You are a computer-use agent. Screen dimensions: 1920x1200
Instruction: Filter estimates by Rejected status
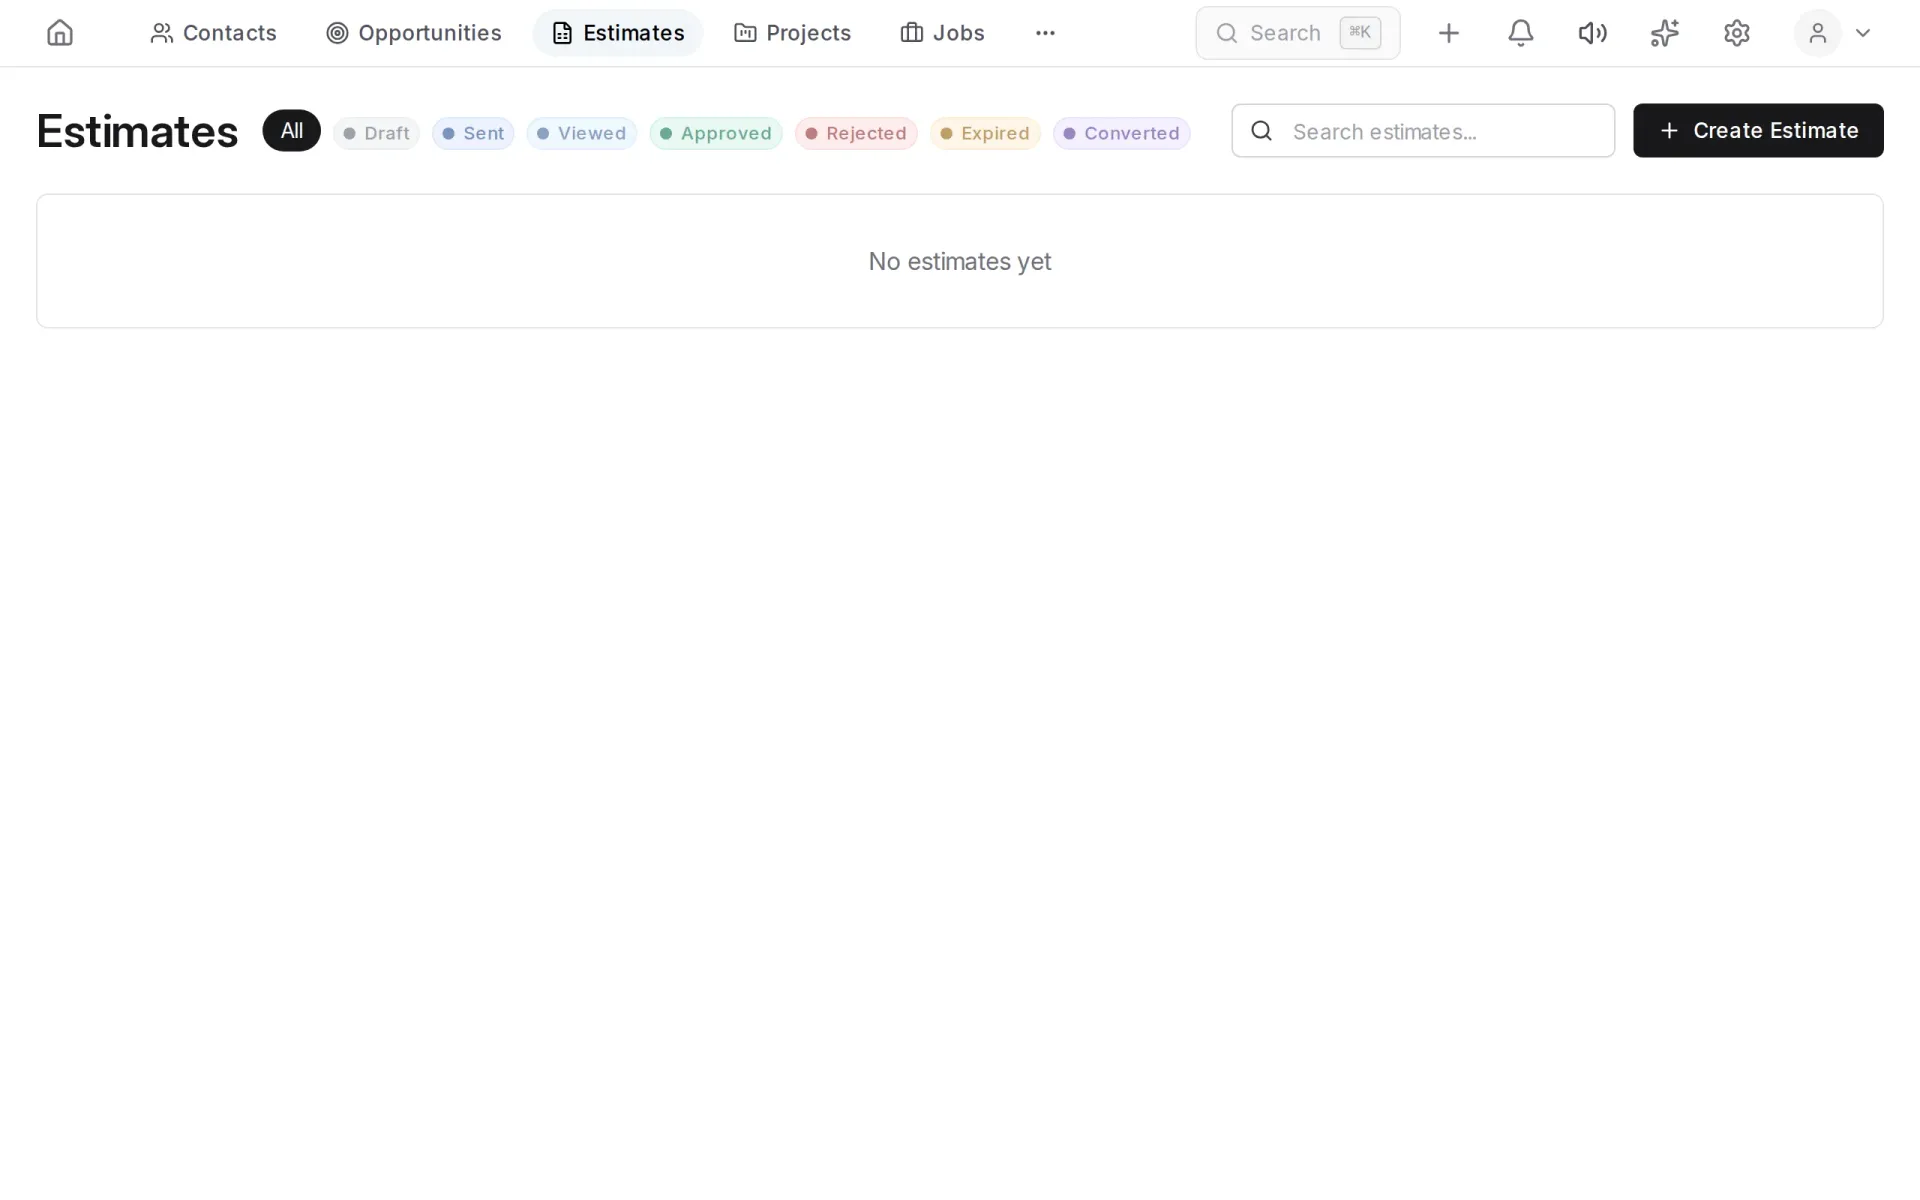click(x=856, y=133)
